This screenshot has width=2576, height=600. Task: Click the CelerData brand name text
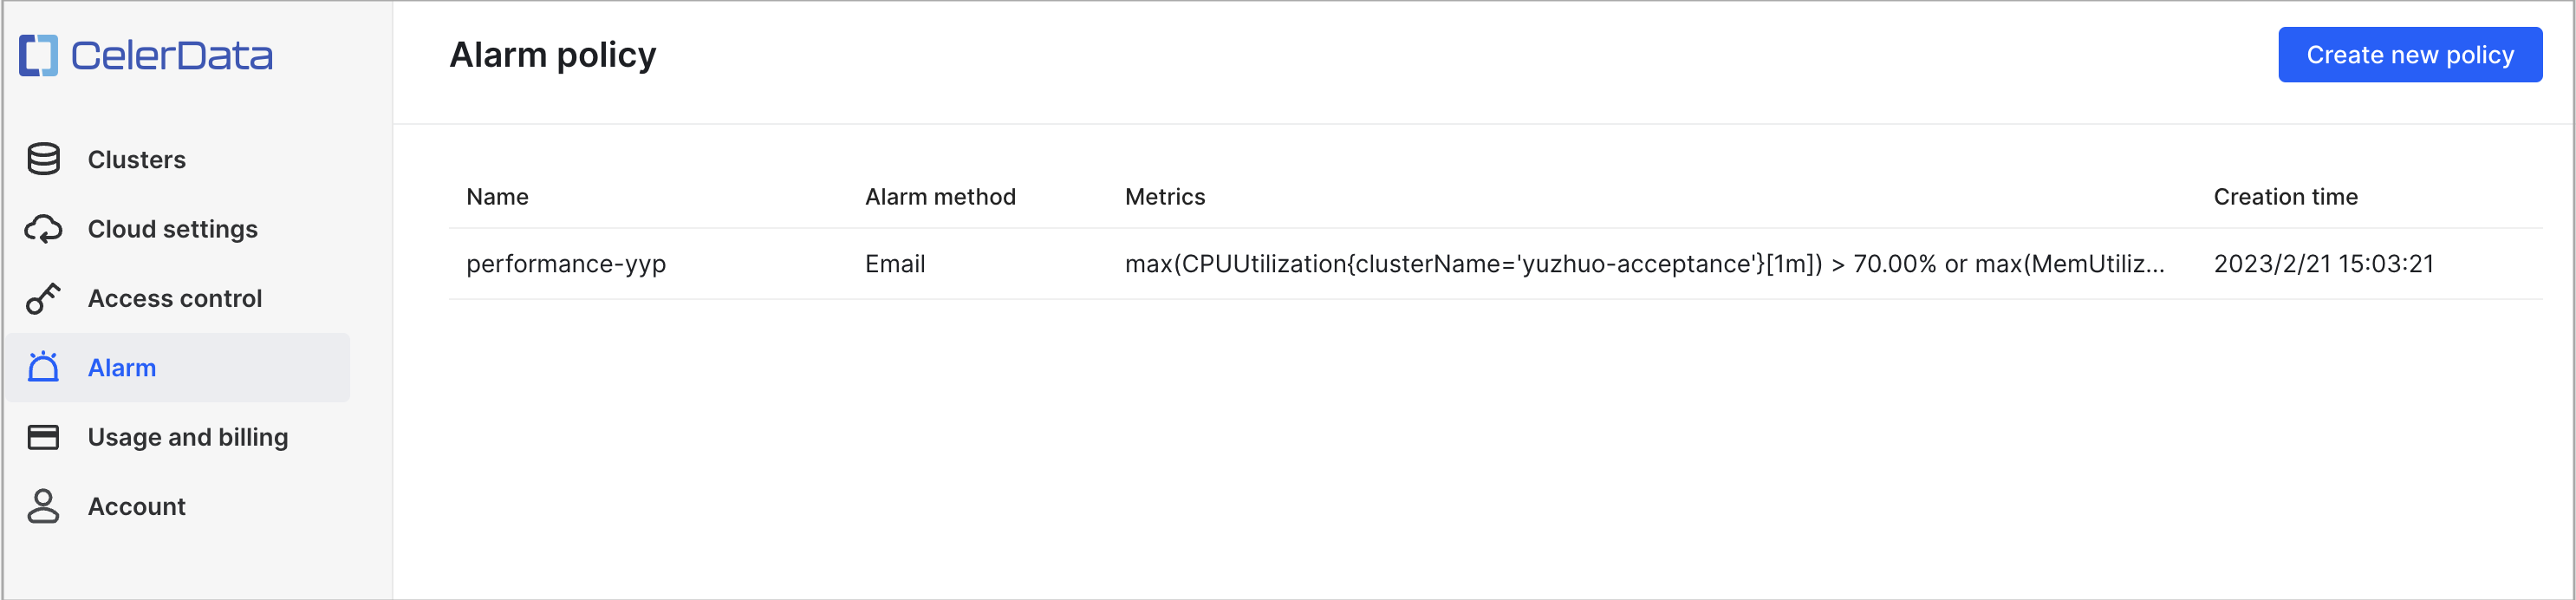pos(171,56)
